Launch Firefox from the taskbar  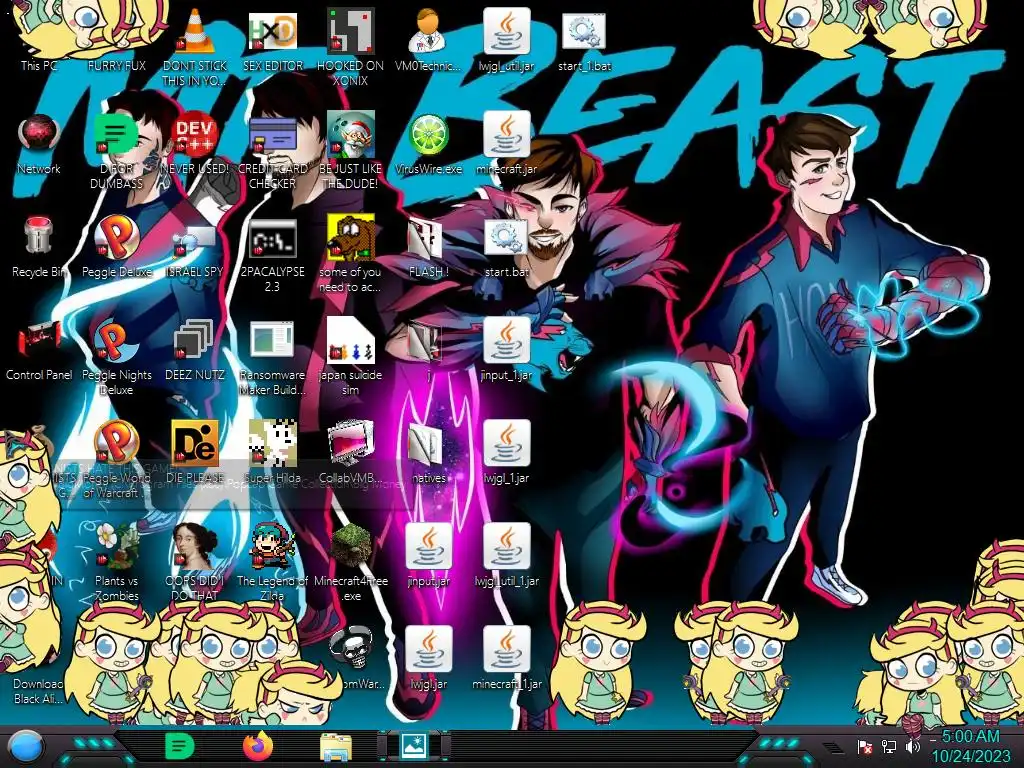click(258, 746)
